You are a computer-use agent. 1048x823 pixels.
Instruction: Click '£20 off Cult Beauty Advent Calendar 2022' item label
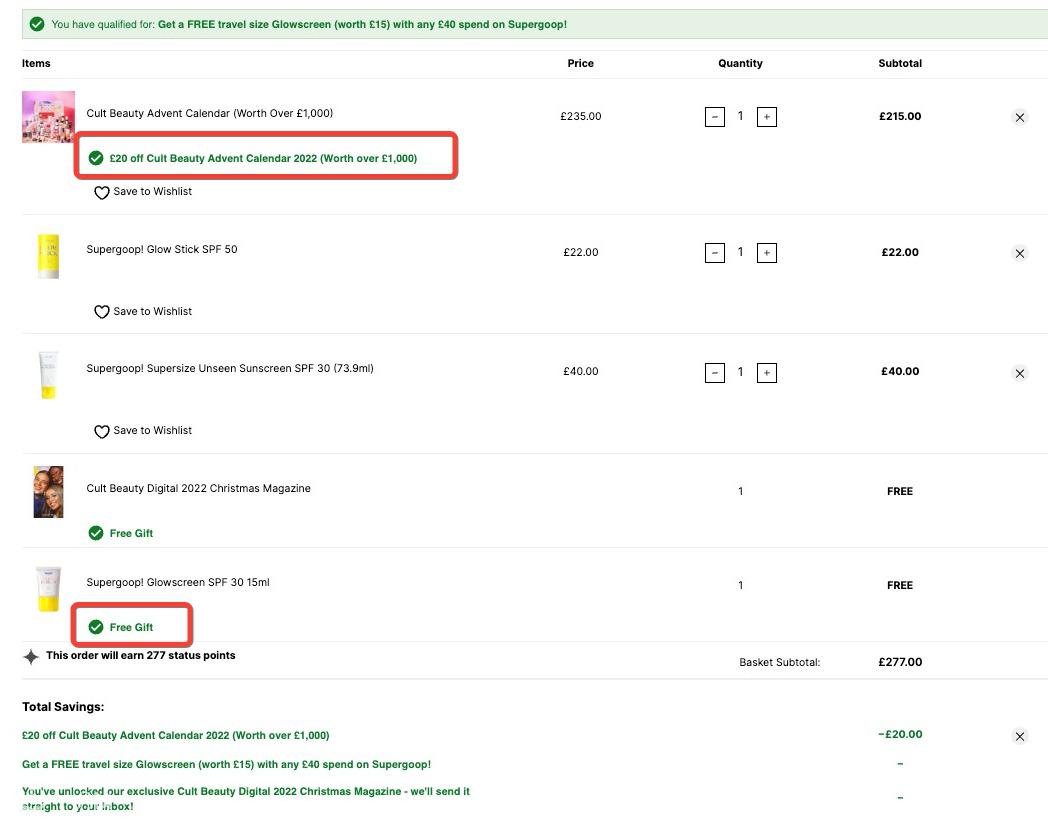click(x=263, y=158)
